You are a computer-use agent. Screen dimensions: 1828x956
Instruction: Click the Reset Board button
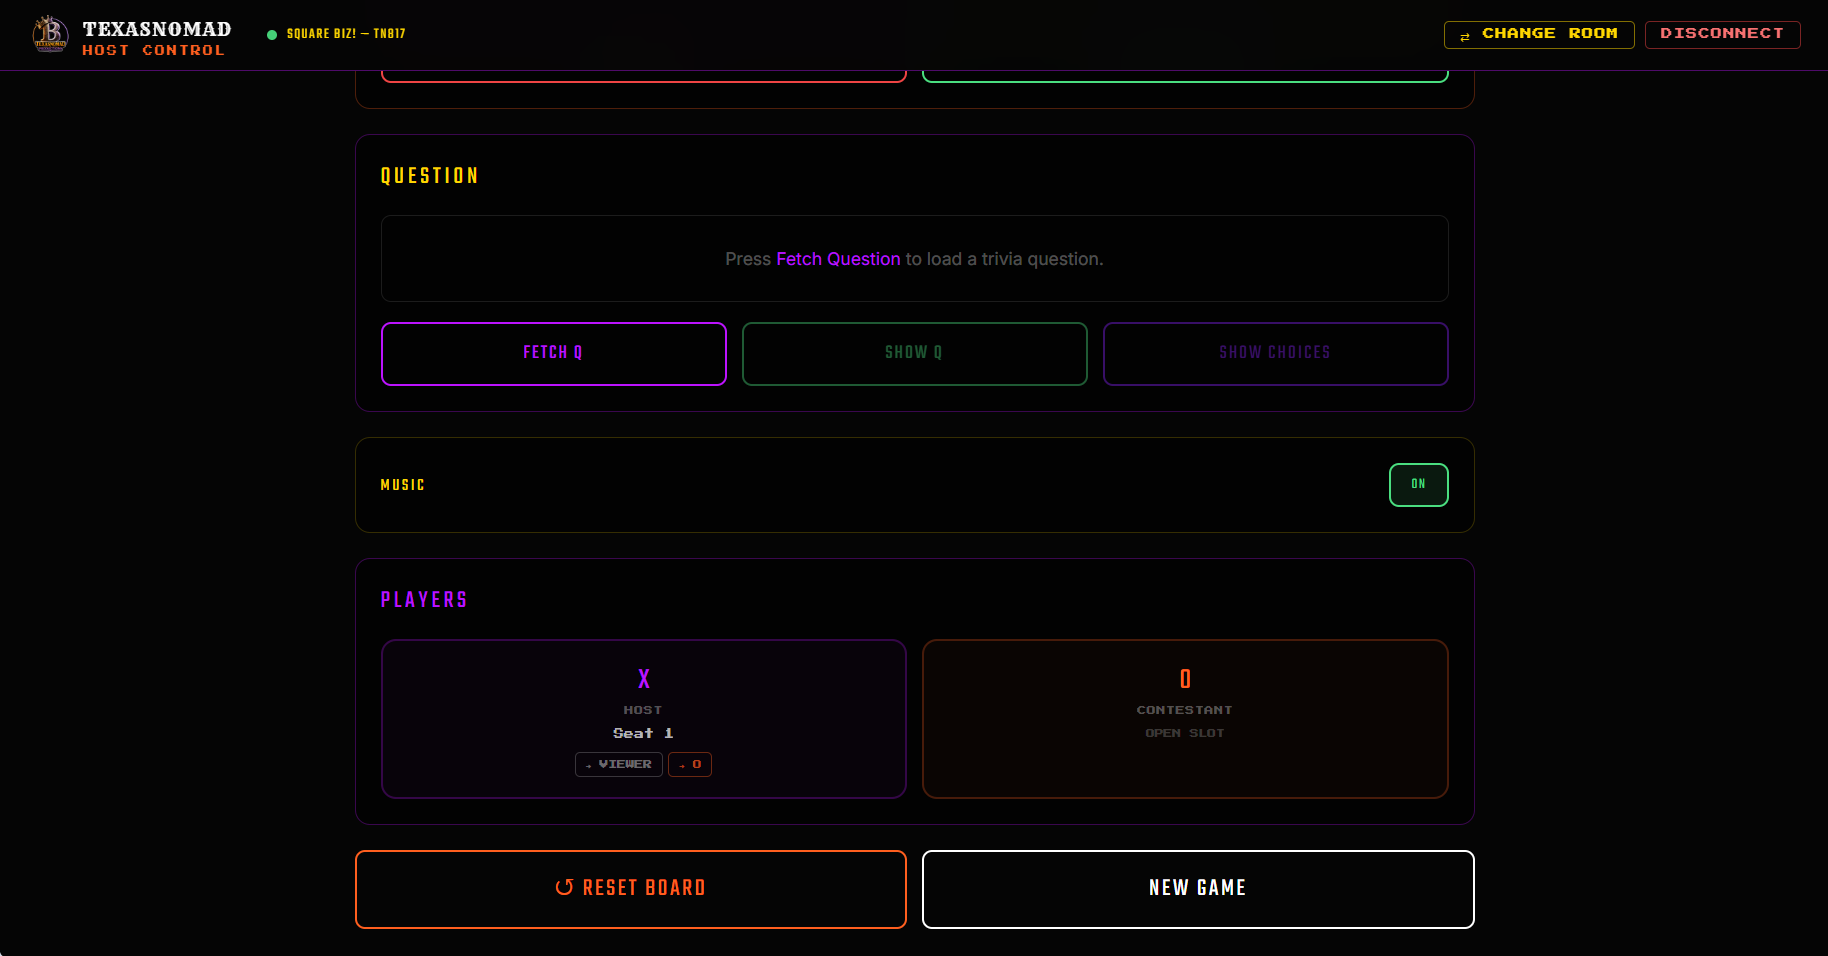click(x=631, y=889)
